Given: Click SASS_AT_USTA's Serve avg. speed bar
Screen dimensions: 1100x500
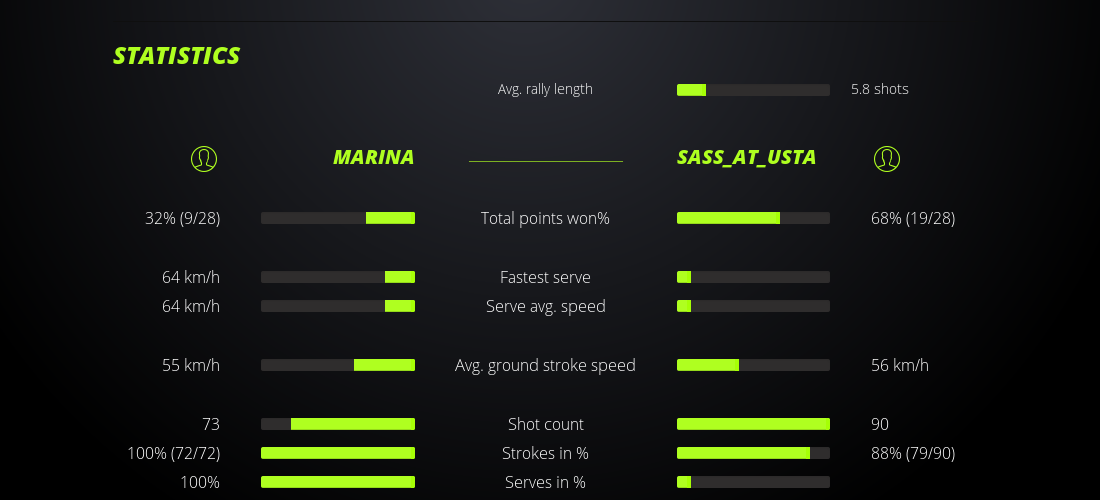Looking at the screenshot, I should point(753,306).
